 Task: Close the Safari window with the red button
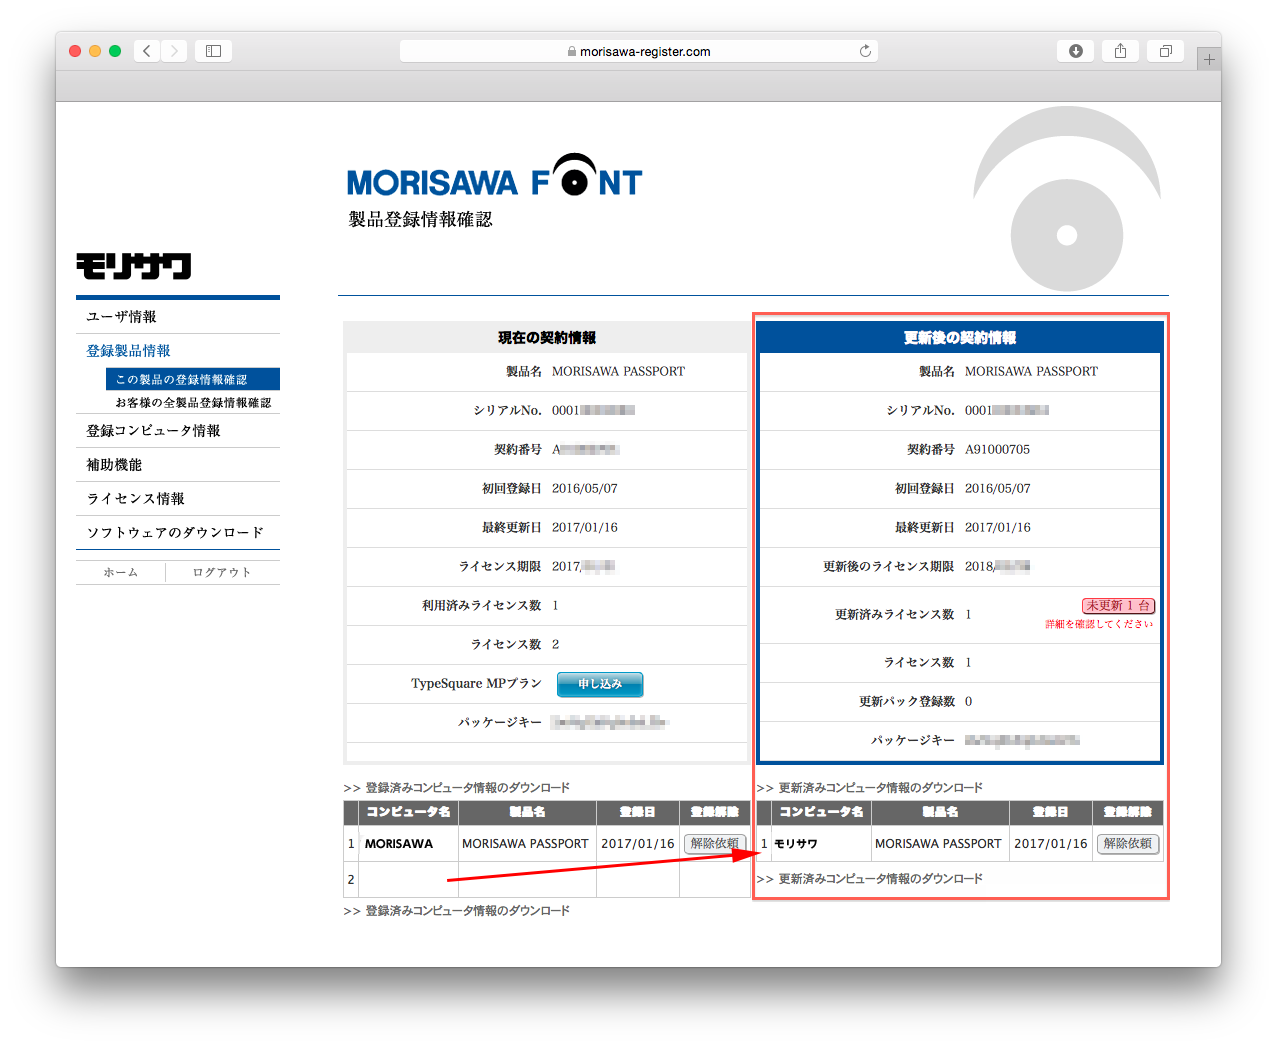tap(75, 51)
